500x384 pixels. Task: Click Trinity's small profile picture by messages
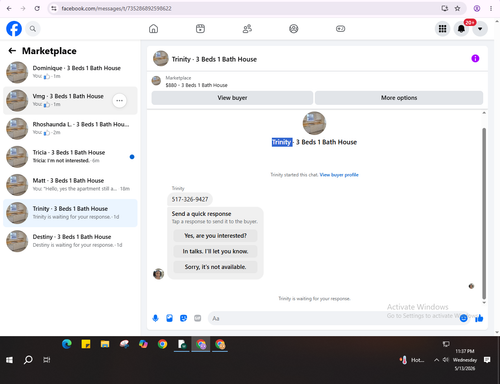point(158,274)
